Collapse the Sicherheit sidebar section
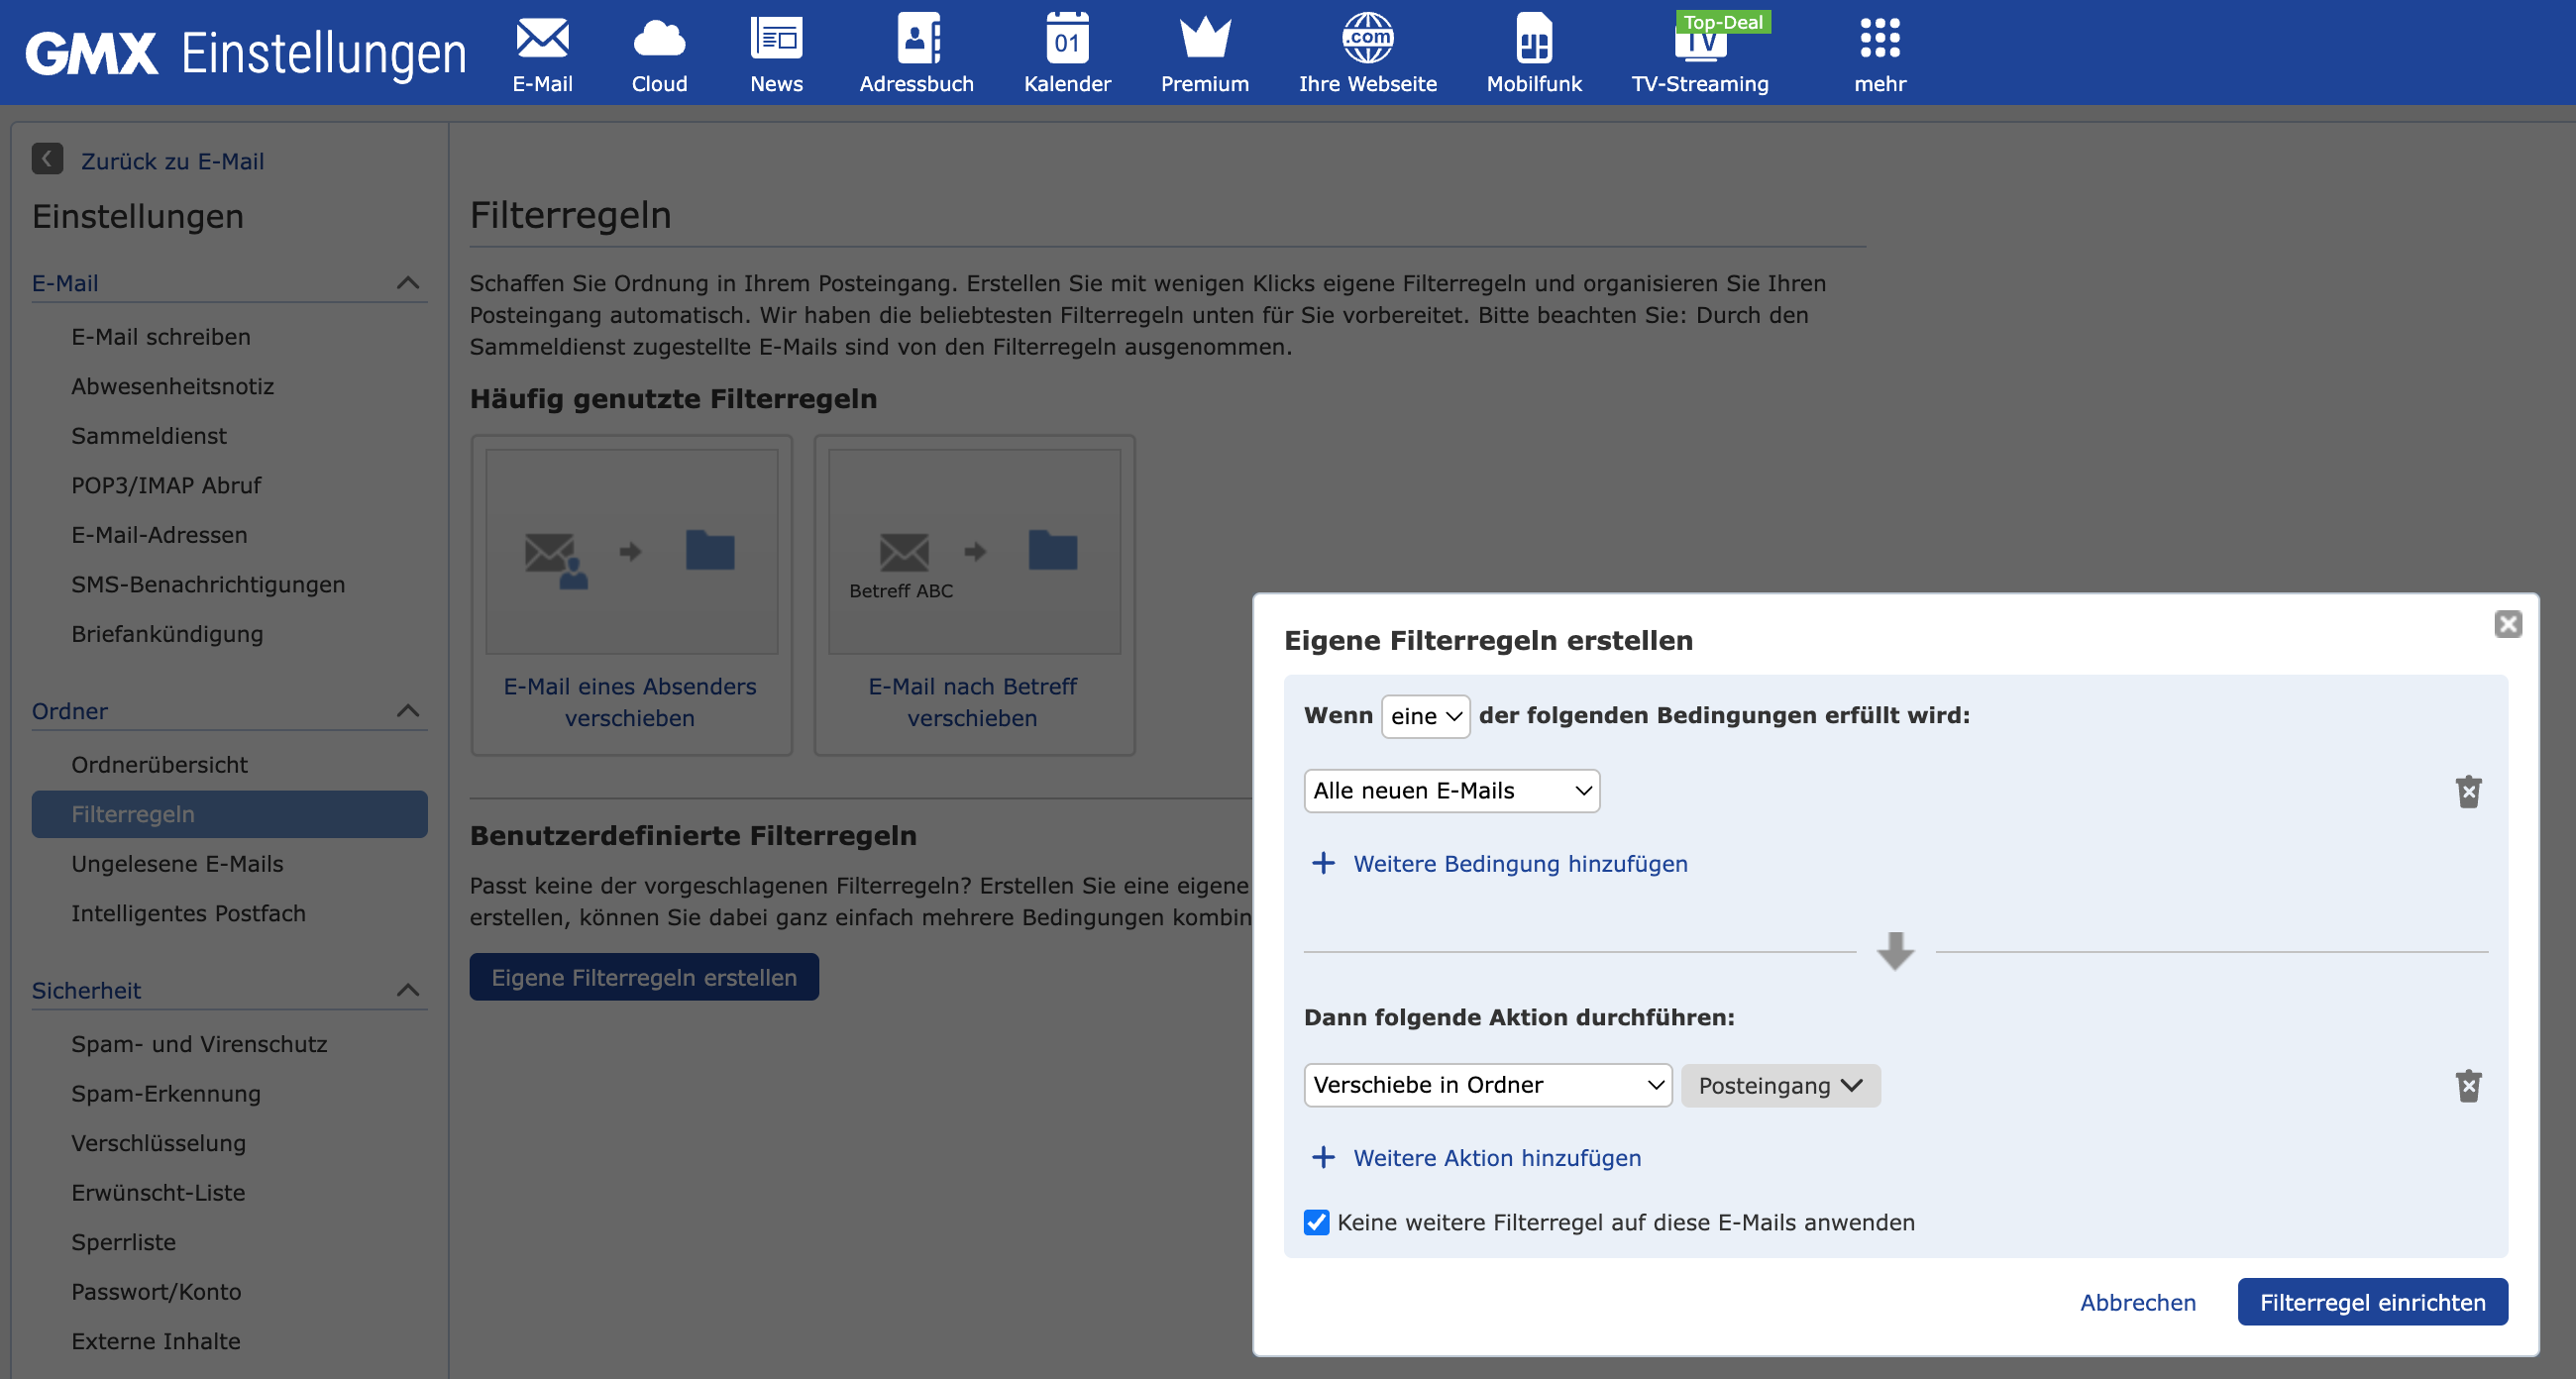The image size is (2576, 1379). pyautogui.click(x=407, y=990)
